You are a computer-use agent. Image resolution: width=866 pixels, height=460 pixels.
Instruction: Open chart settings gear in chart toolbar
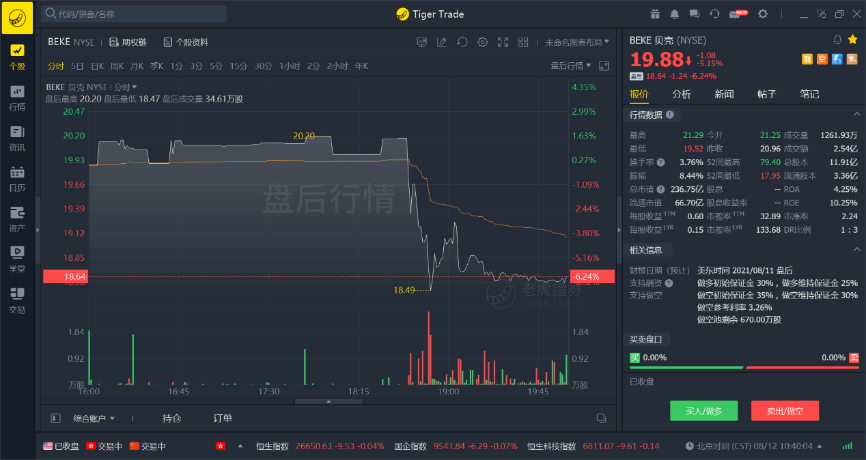point(482,42)
